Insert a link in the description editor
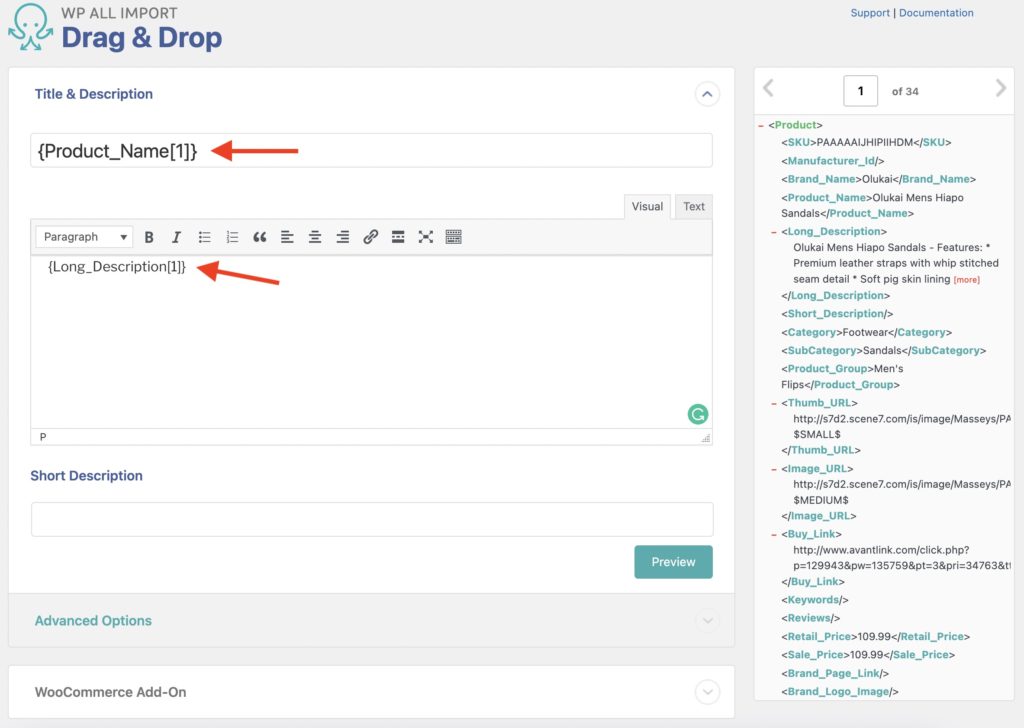The image size is (1024, 728). [370, 237]
